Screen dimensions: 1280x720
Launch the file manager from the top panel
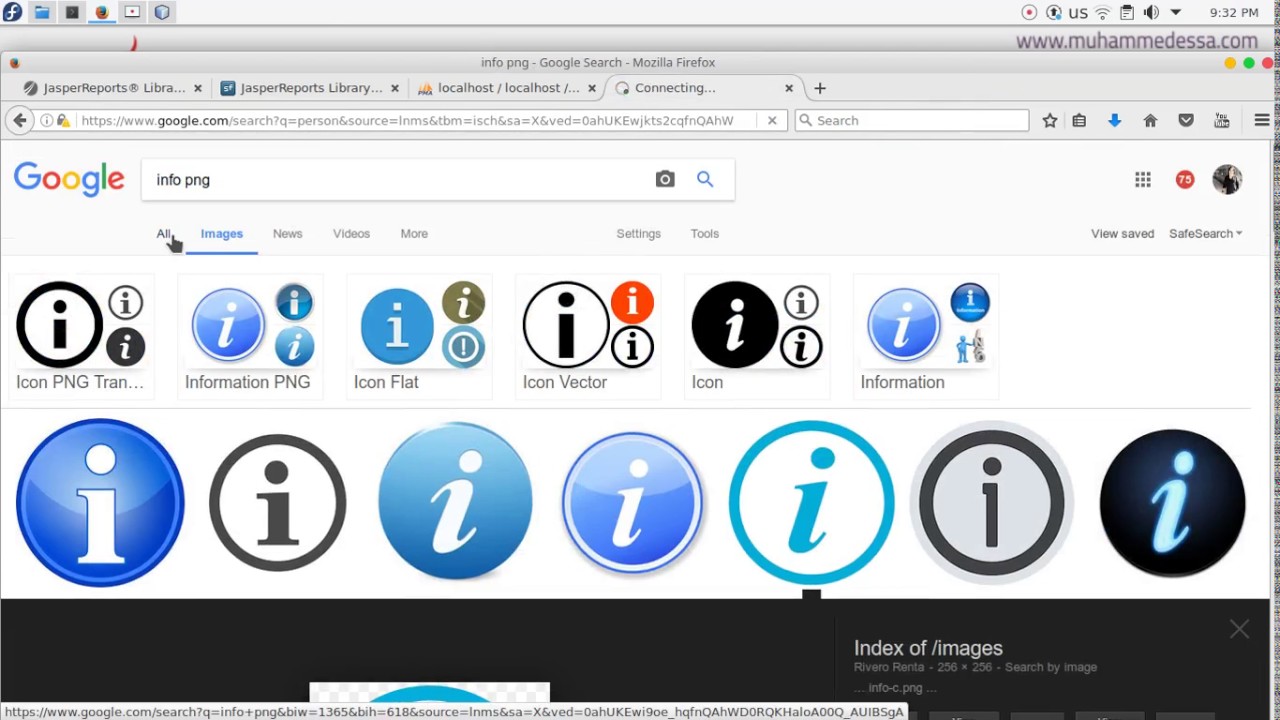(x=42, y=12)
